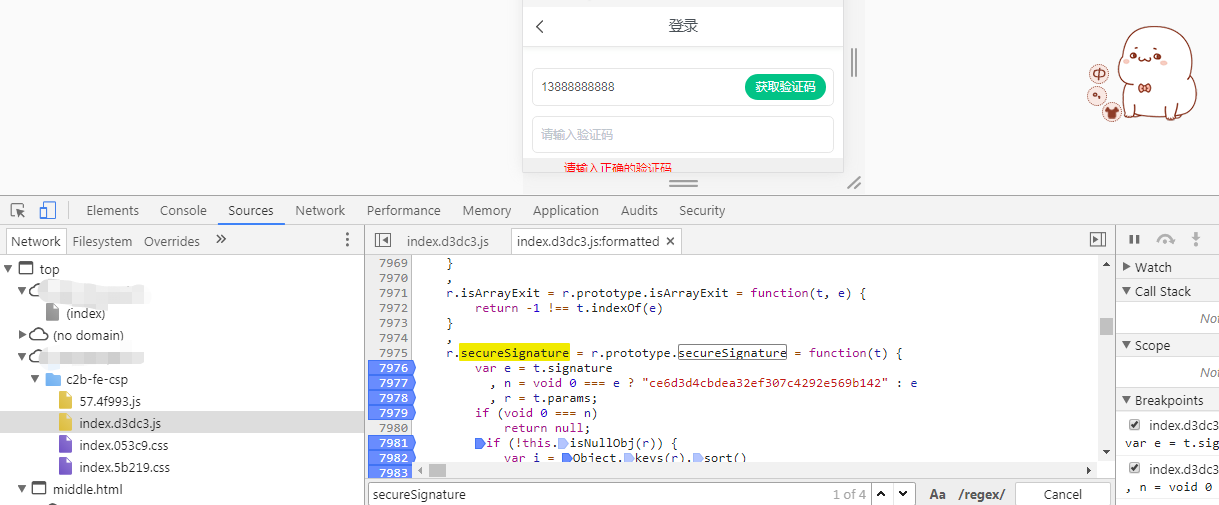
Task: Close the index.d3dc3.js:formatted tab
Action: [670, 241]
